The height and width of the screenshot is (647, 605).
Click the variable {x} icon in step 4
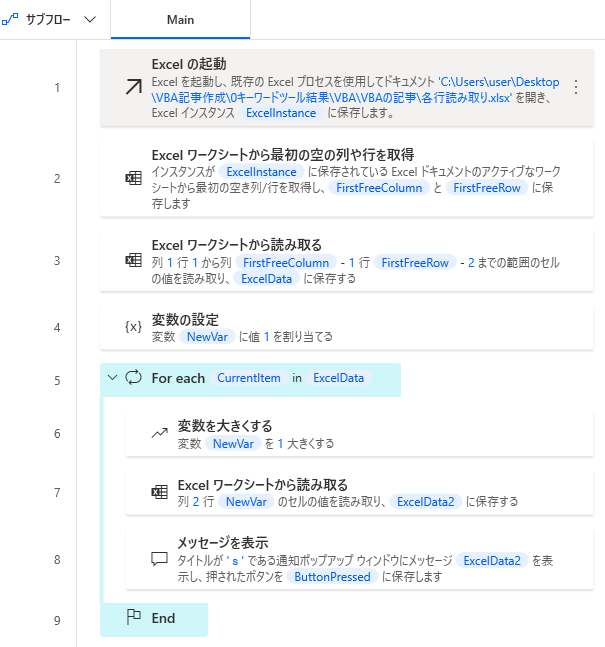tap(132, 327)
